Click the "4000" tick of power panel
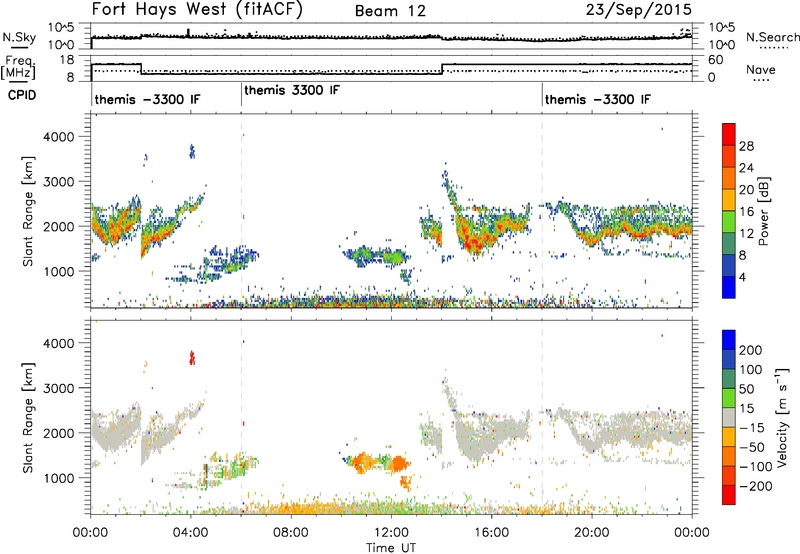 pyautogui.click(x=59, y=137)
